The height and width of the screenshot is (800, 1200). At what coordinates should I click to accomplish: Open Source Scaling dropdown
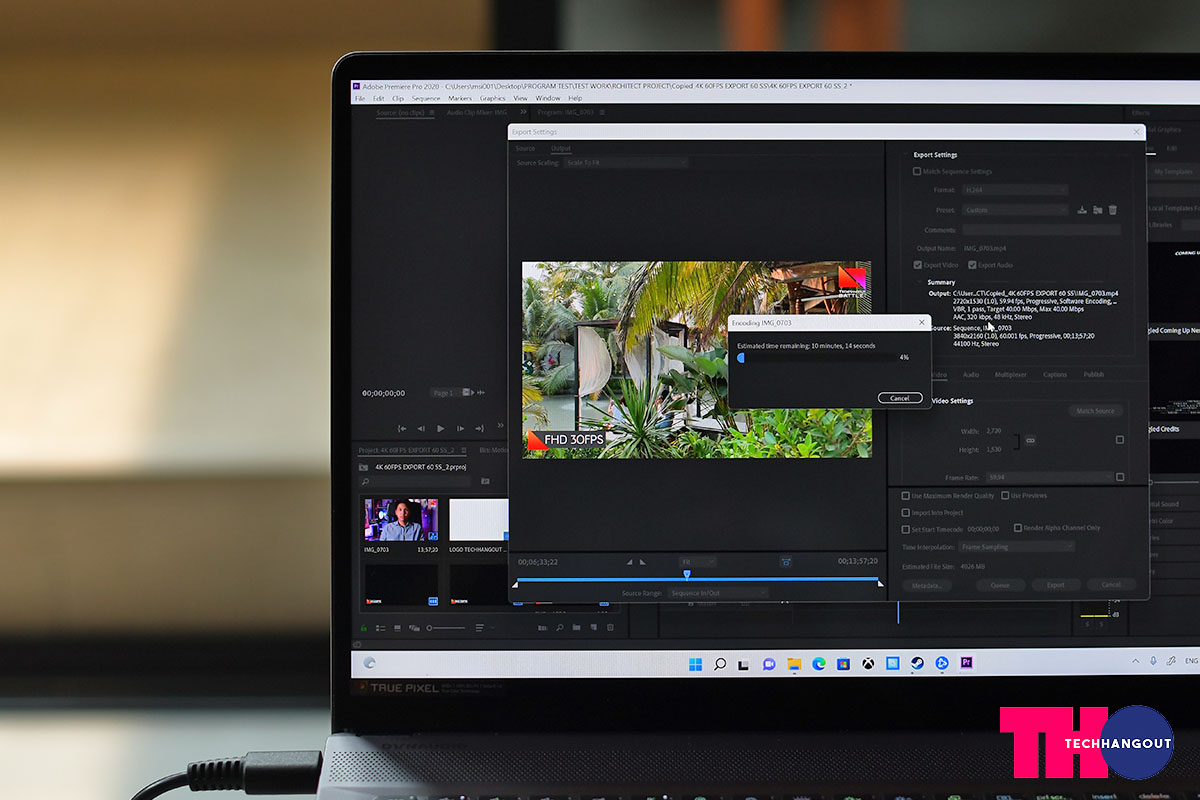tap(625, 163)
